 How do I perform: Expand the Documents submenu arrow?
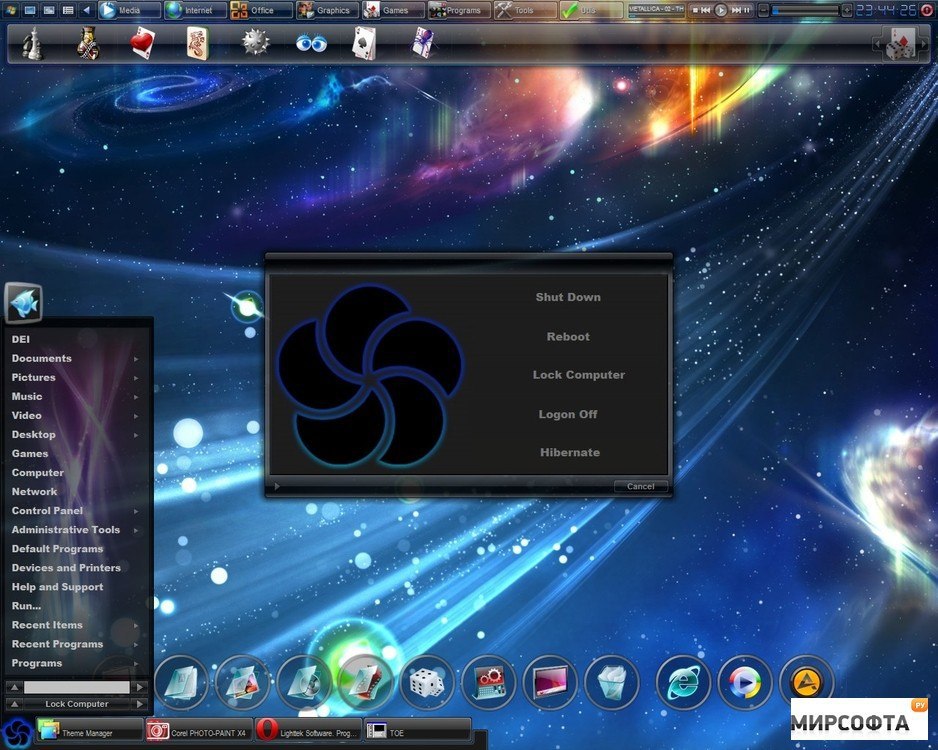tap(136, 359)
